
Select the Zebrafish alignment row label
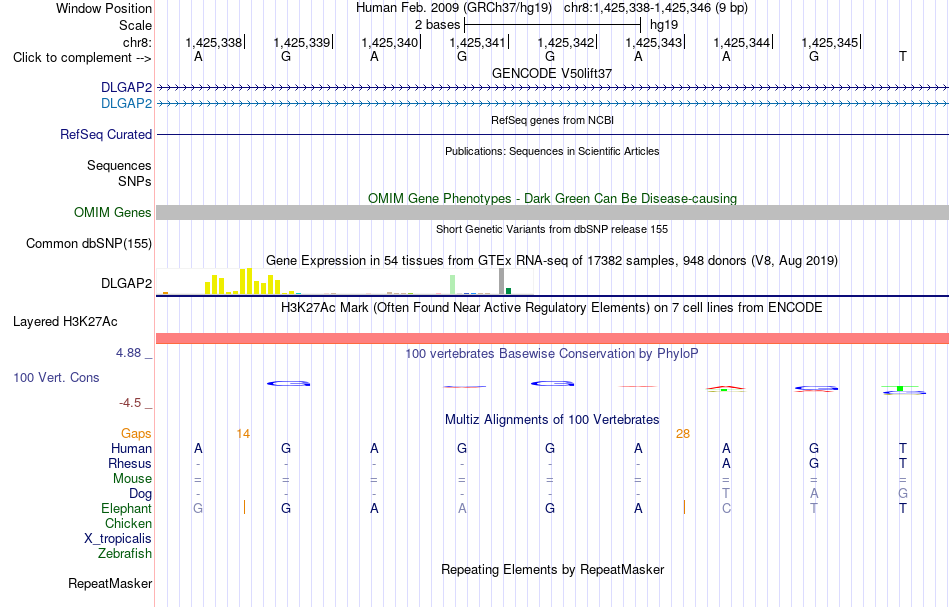(x=125, y=553)
